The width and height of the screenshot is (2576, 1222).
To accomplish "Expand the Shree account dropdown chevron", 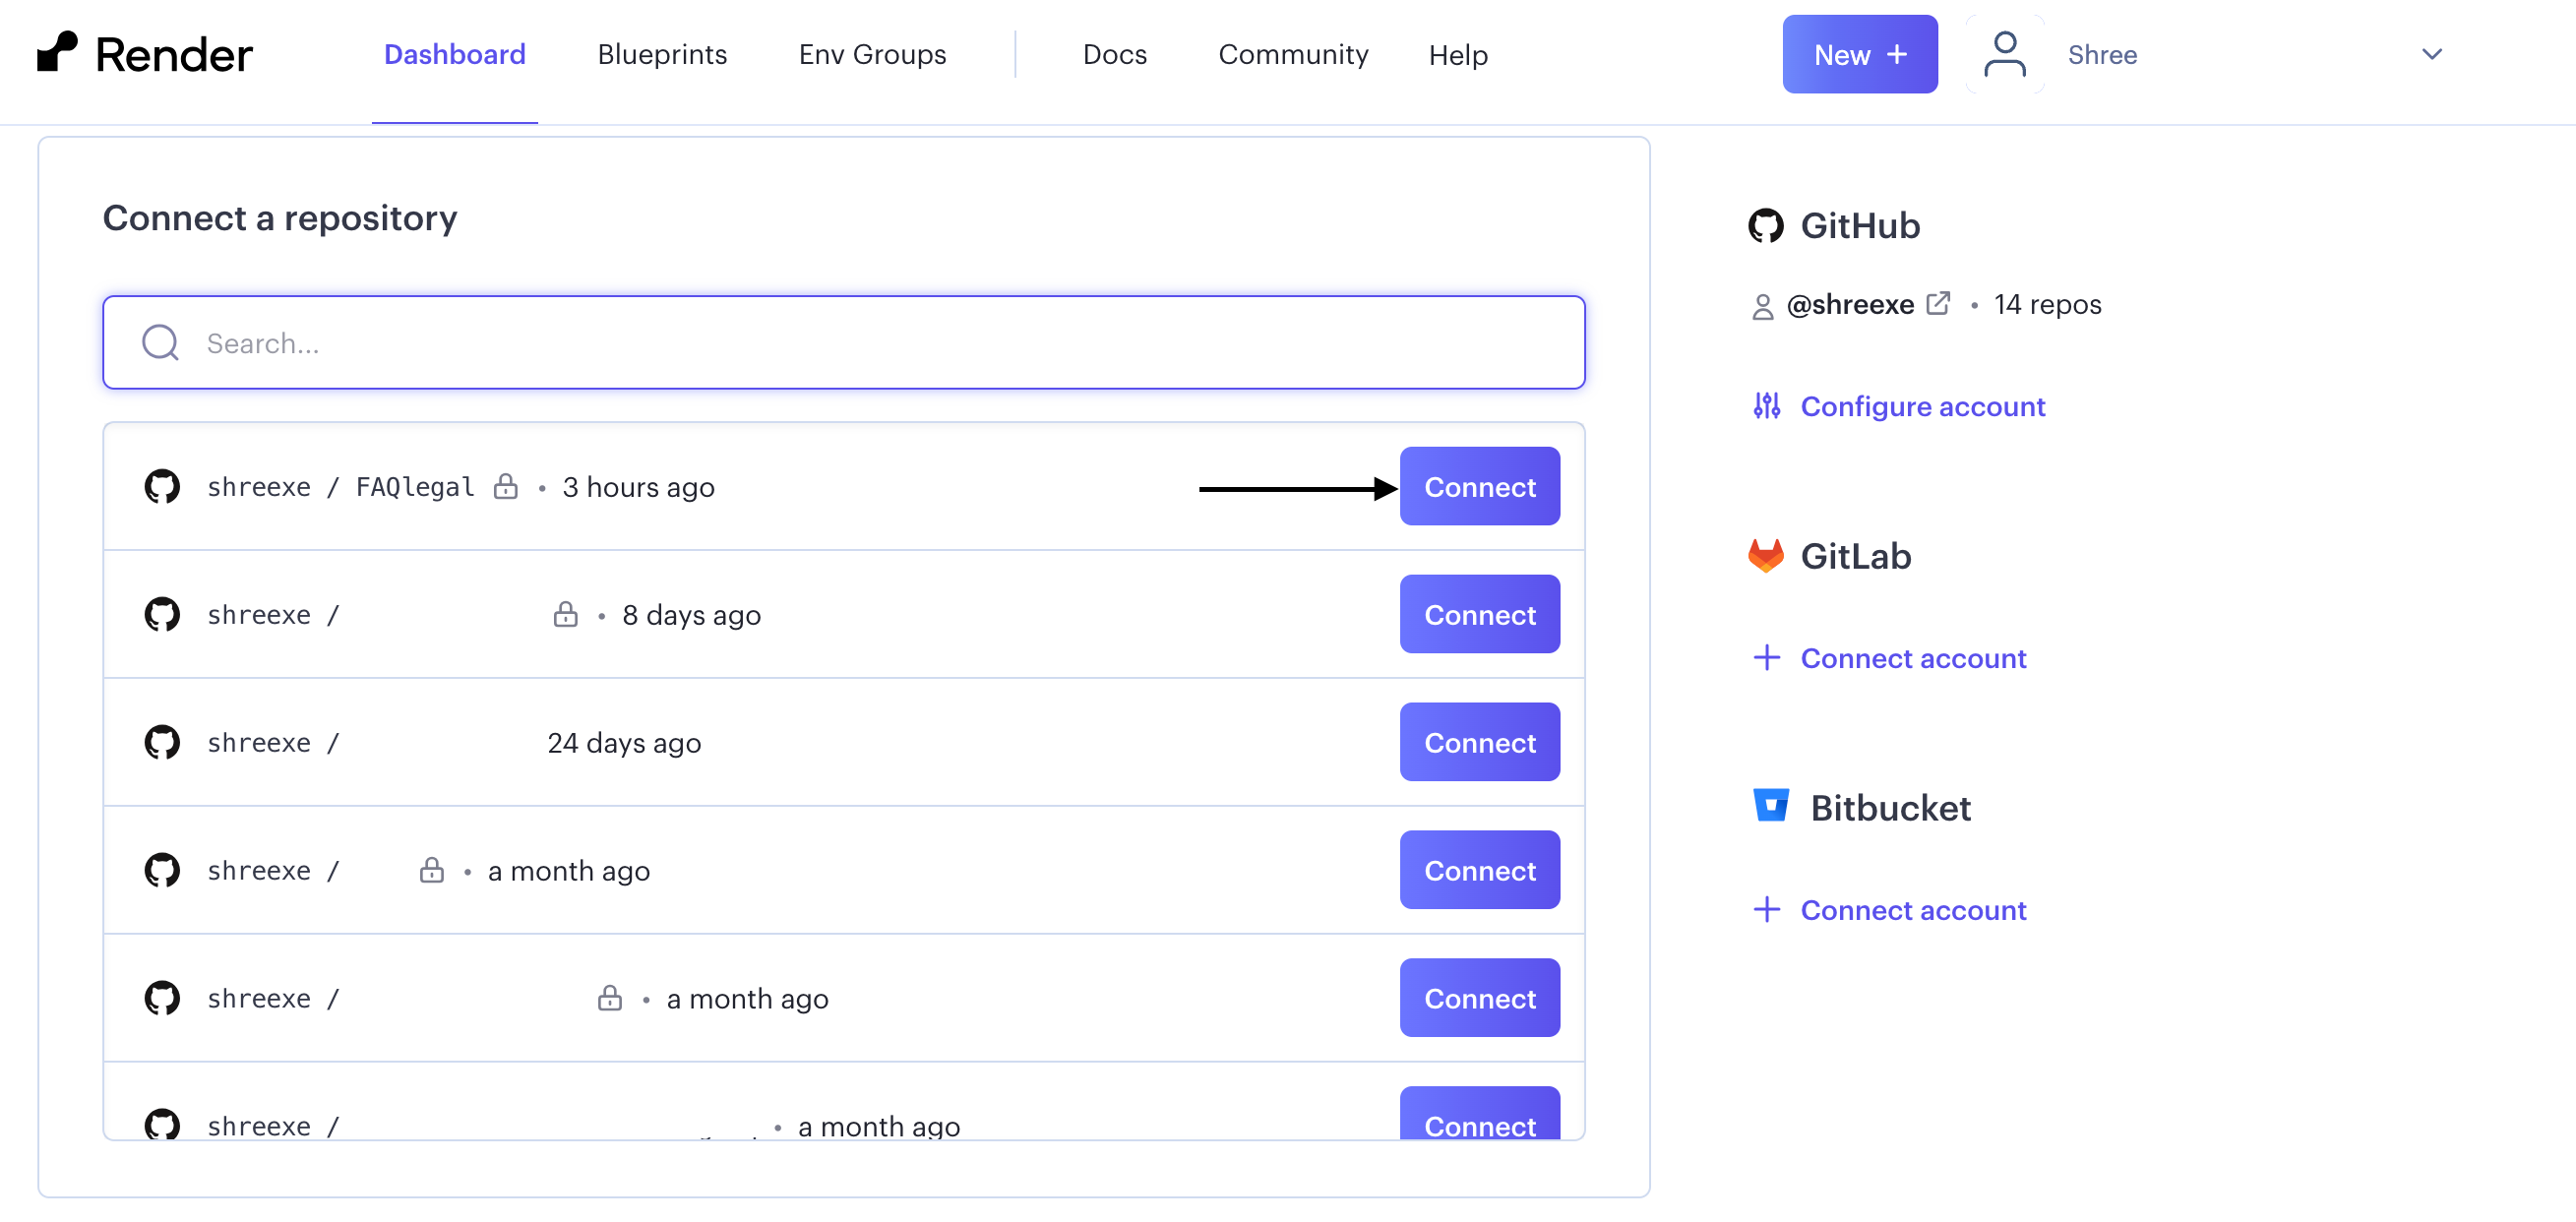I will tap(2432, 54).
